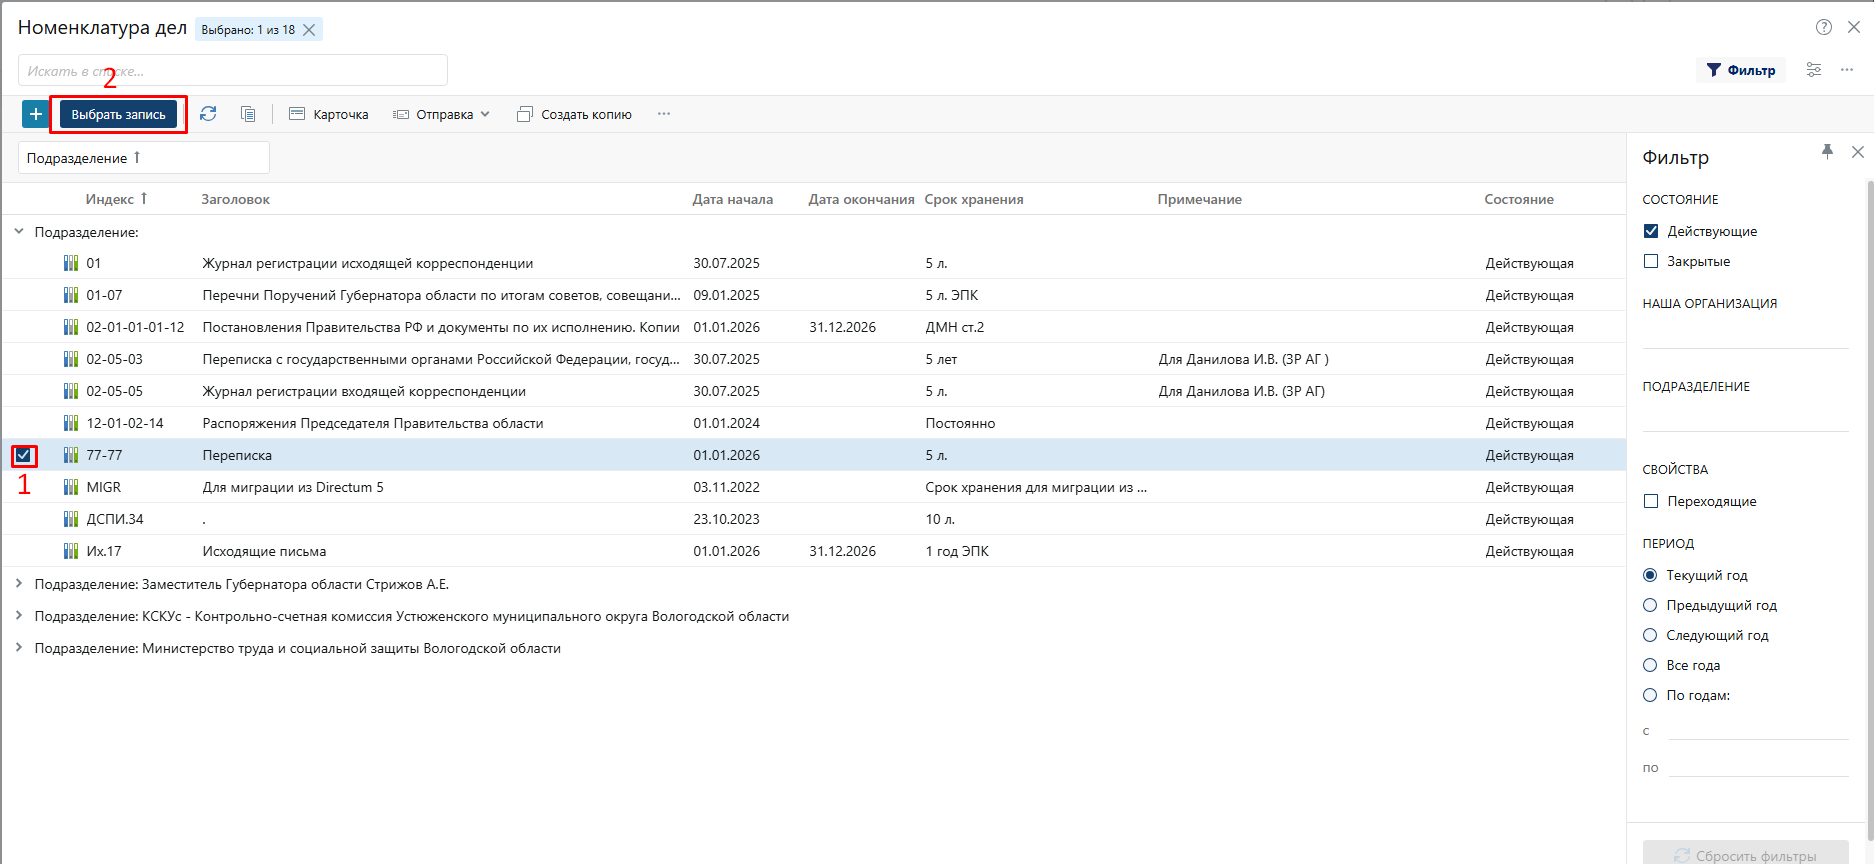
Task: Toggle the 'Фильтр' button
Action: coord(1741,70)
